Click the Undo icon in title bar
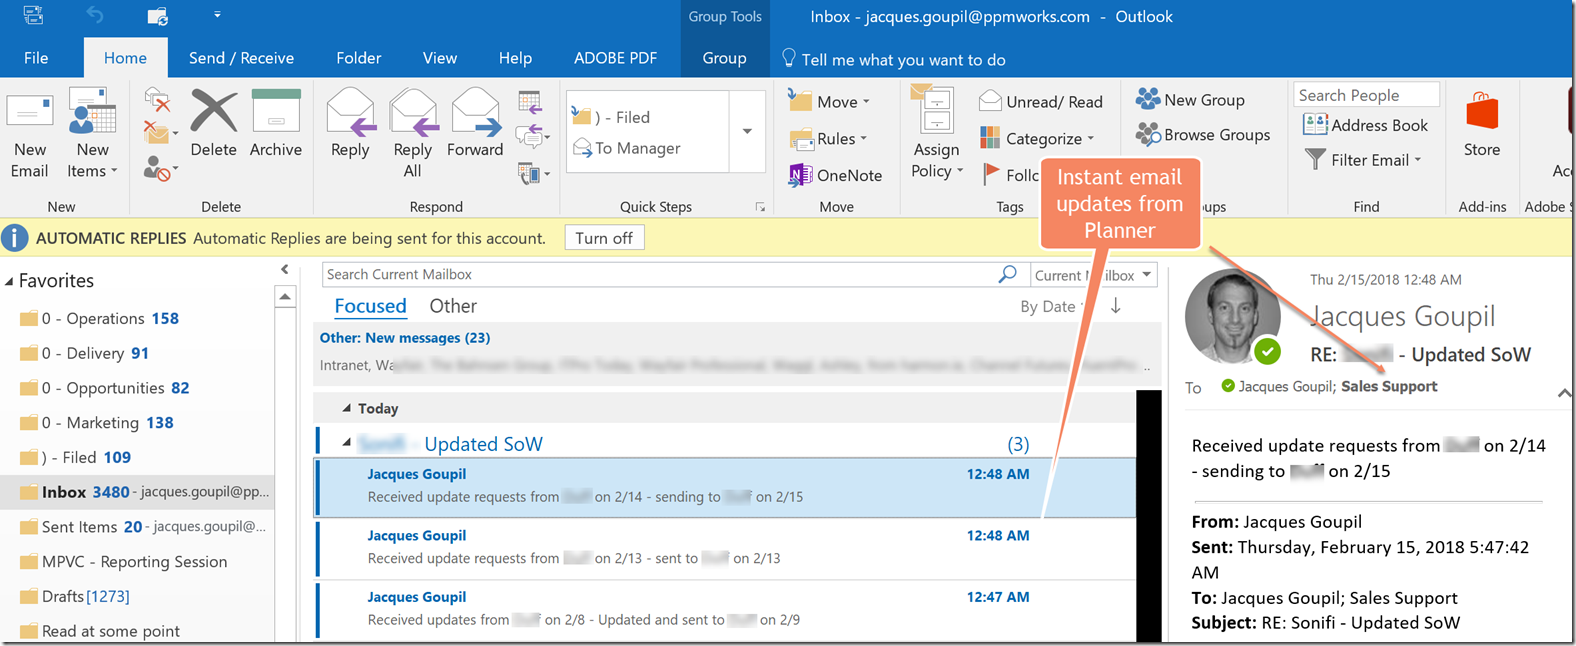The width and height of the screenshot is (1576, 646). click(94, 15)
